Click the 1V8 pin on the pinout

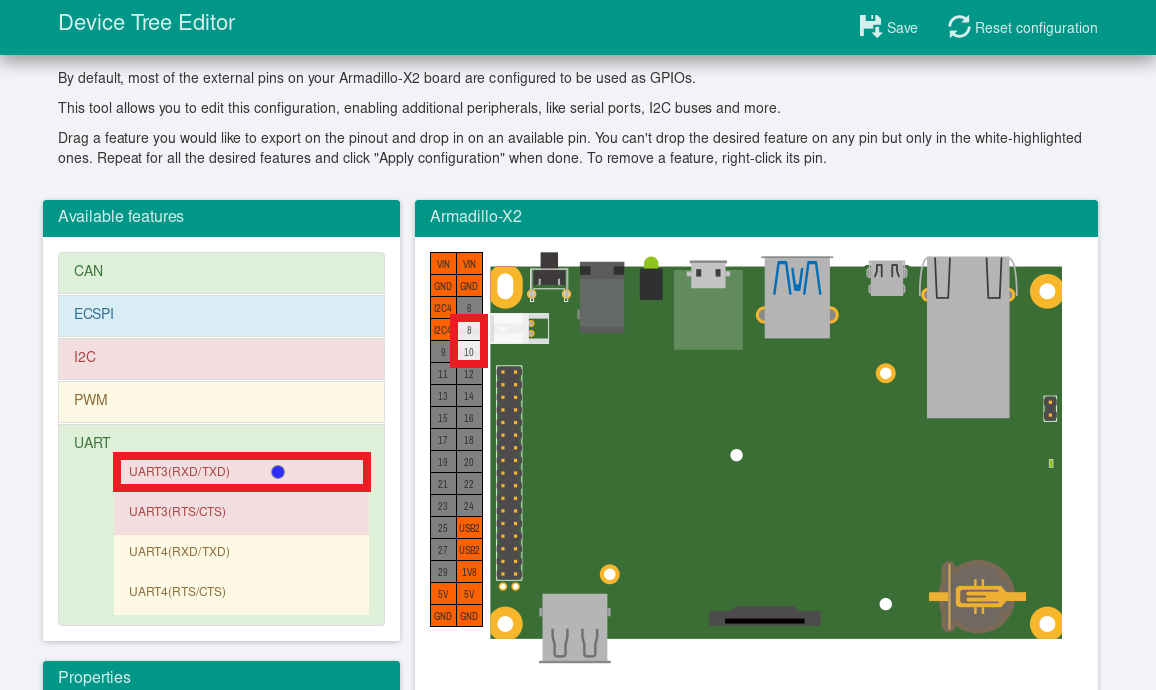pyautogui.click(x=469, y=572)
